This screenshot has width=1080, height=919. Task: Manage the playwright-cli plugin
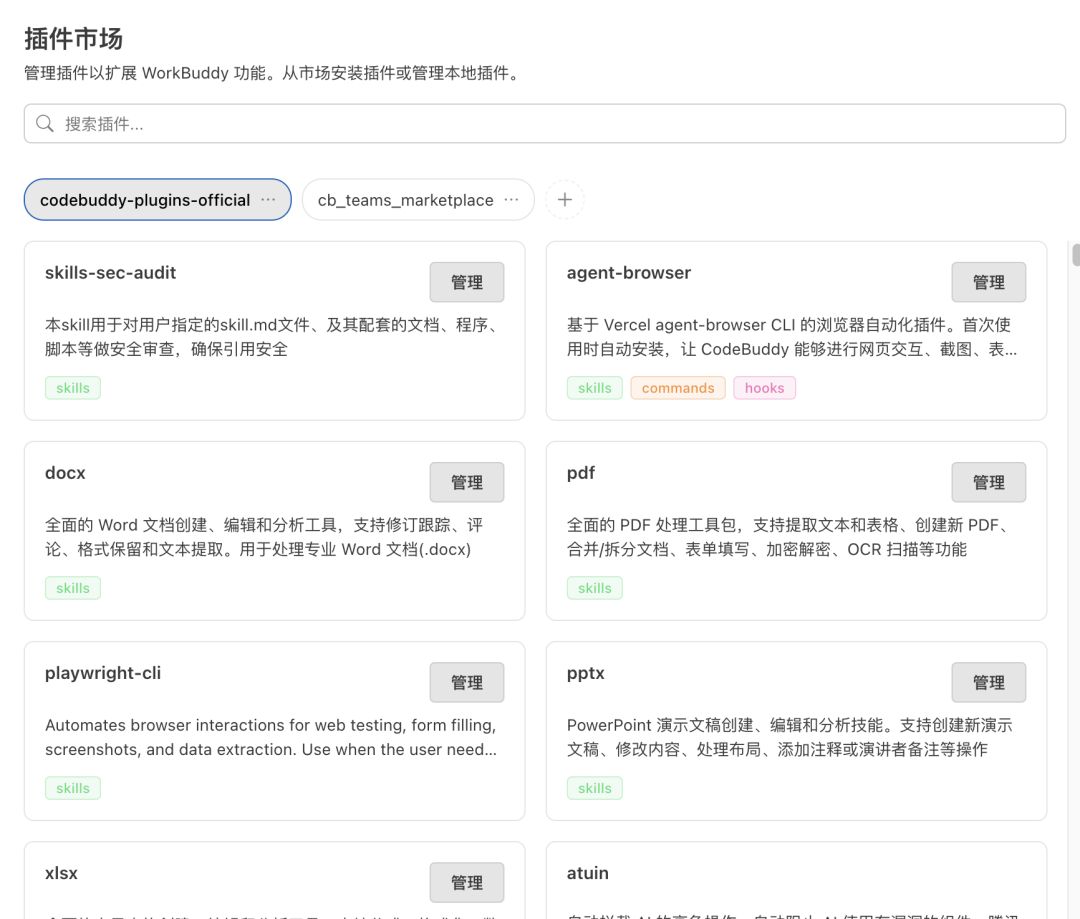[467, 683]
